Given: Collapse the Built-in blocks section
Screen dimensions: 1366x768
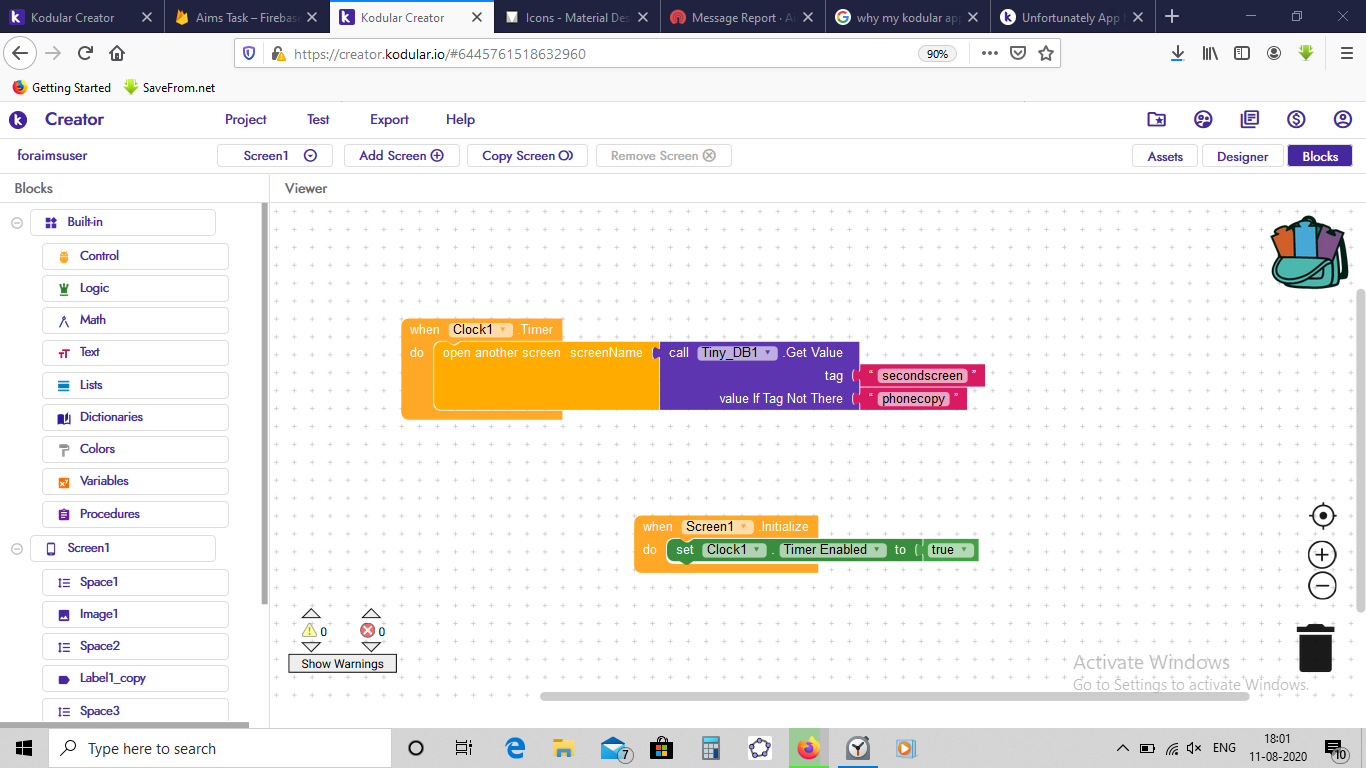Looking at the screenshot, I should click(x=17, y=223).
